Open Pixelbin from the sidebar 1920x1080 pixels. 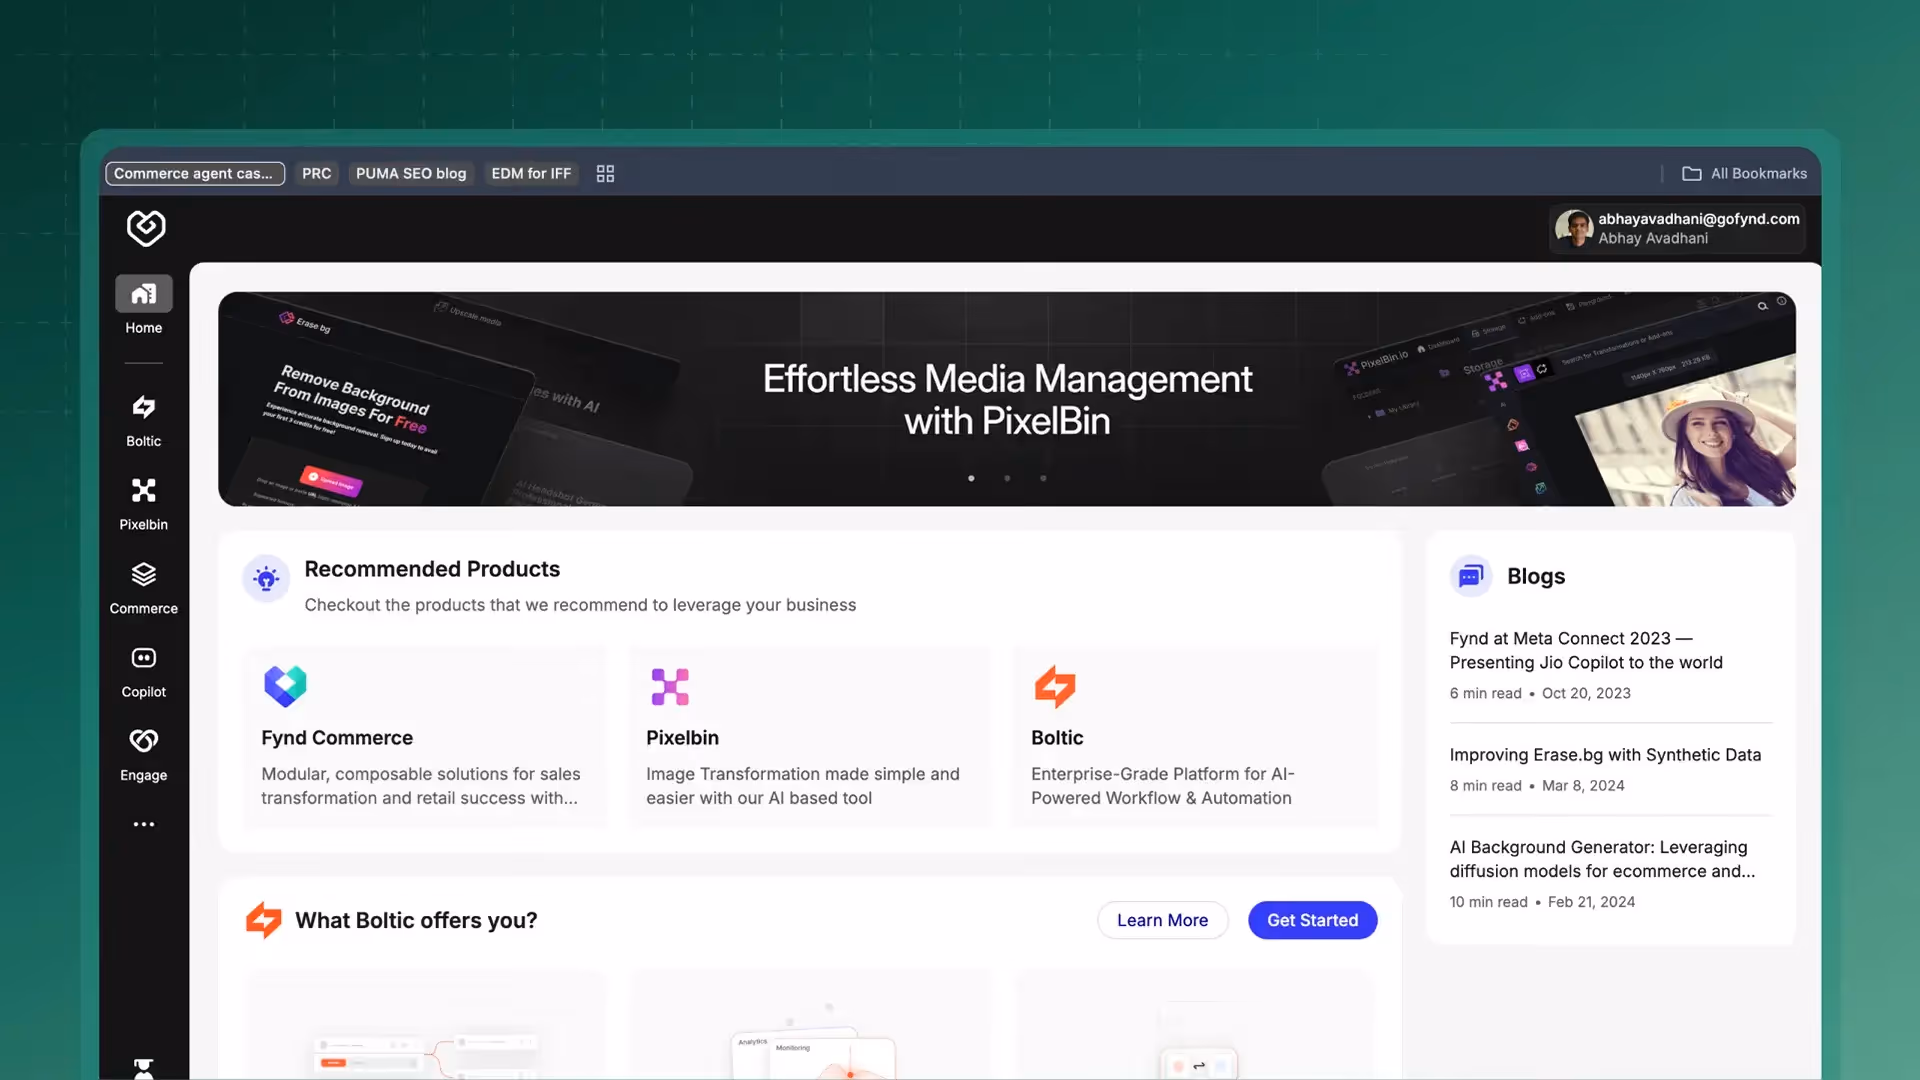click(x=143, y=490)
